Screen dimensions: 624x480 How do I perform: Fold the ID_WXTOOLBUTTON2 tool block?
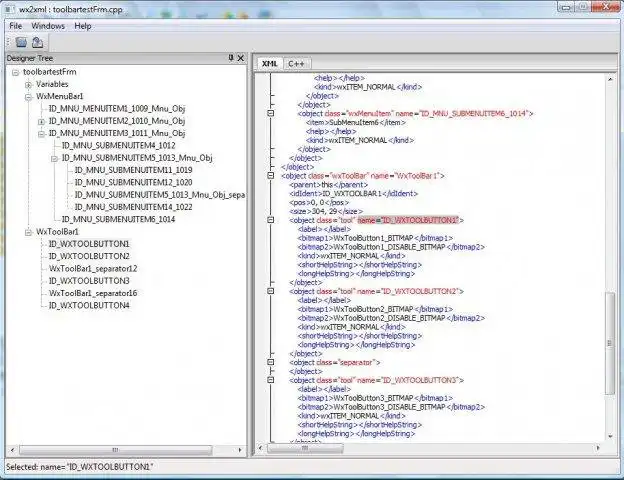271,290
